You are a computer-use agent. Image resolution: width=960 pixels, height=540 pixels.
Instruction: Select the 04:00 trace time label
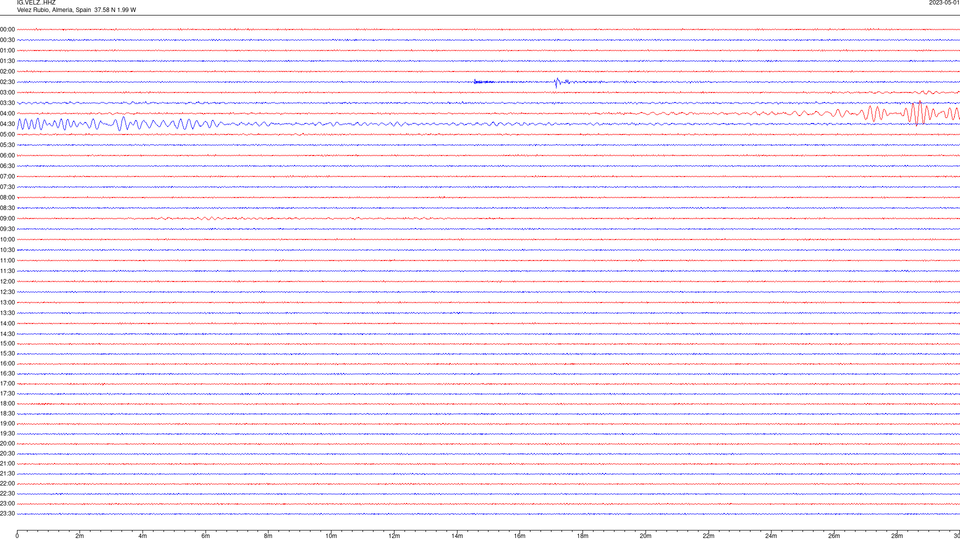point(7,113)
